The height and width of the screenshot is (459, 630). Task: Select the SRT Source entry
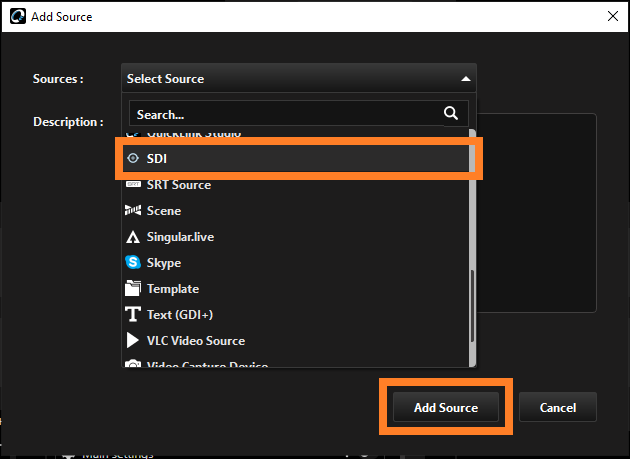click(x=178, y=185)
